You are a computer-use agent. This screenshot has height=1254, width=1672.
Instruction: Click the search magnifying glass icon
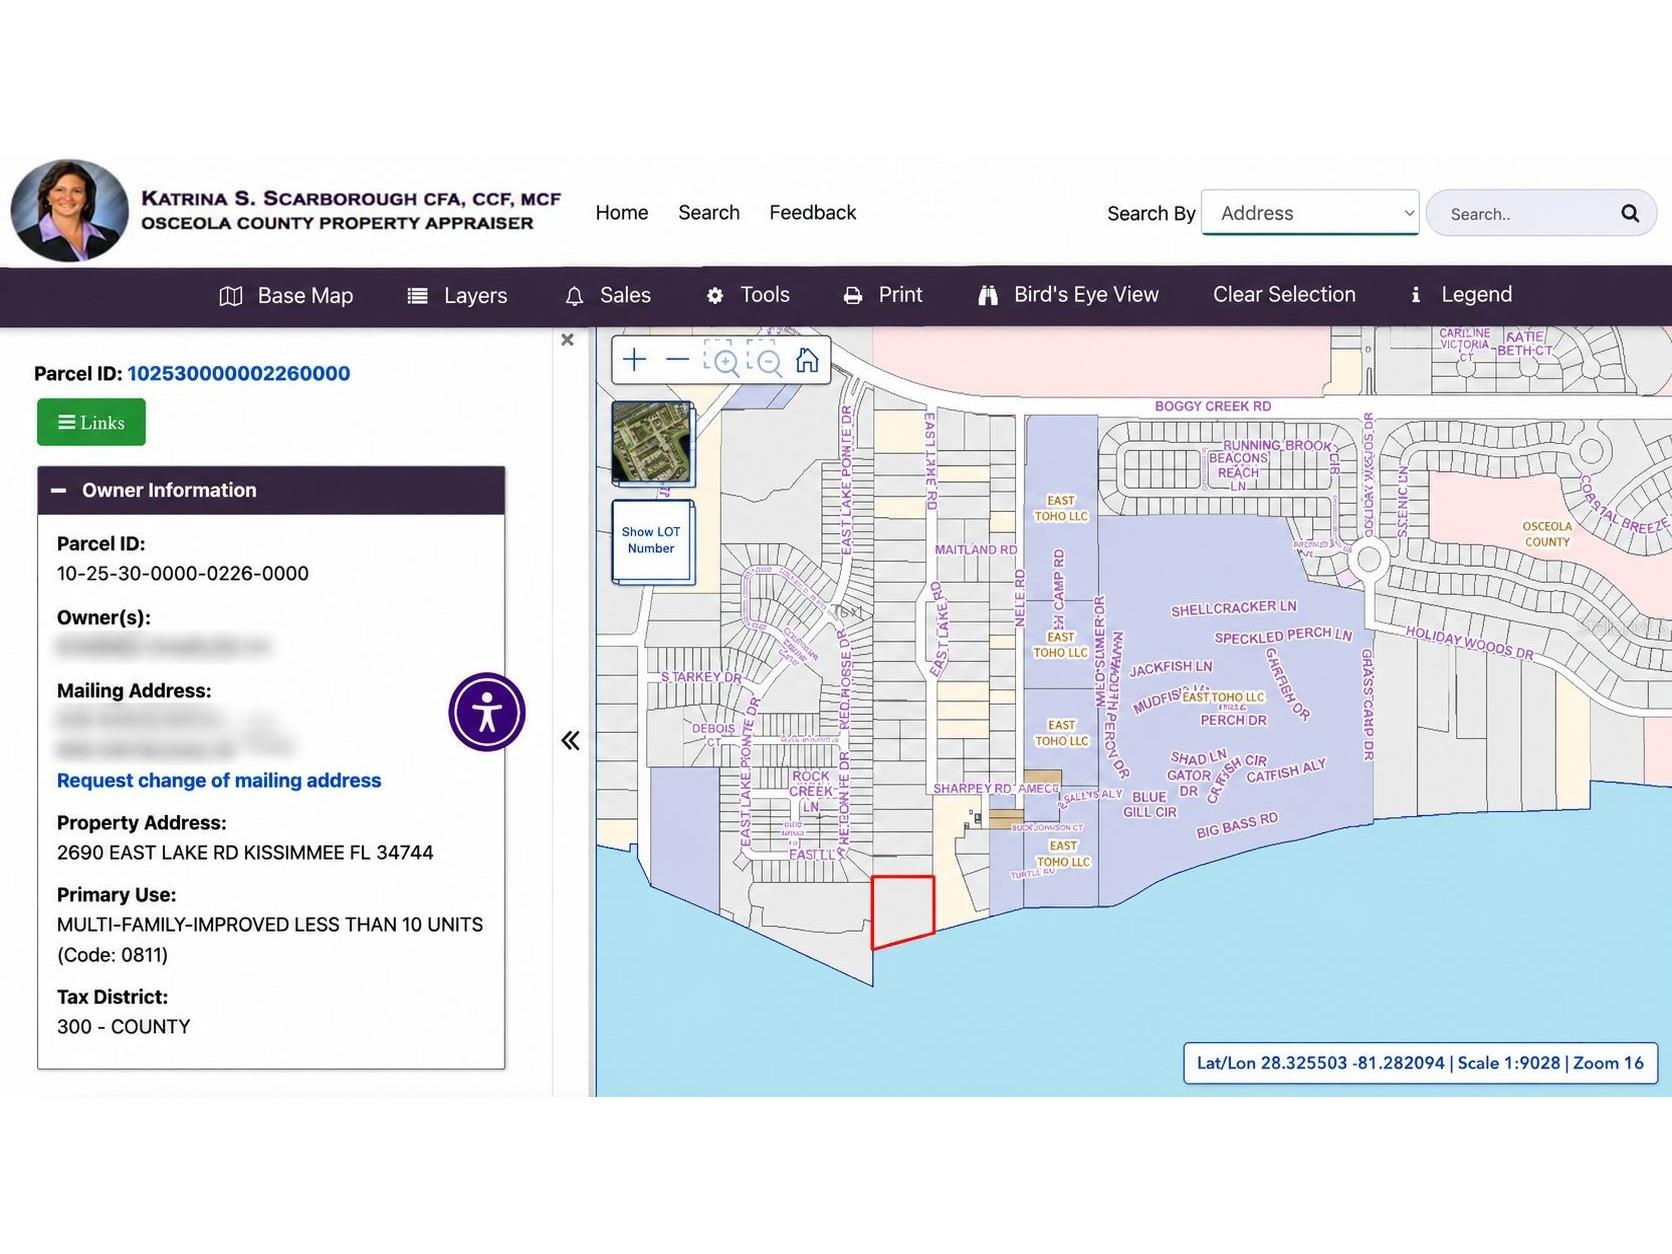(1630, 213)
